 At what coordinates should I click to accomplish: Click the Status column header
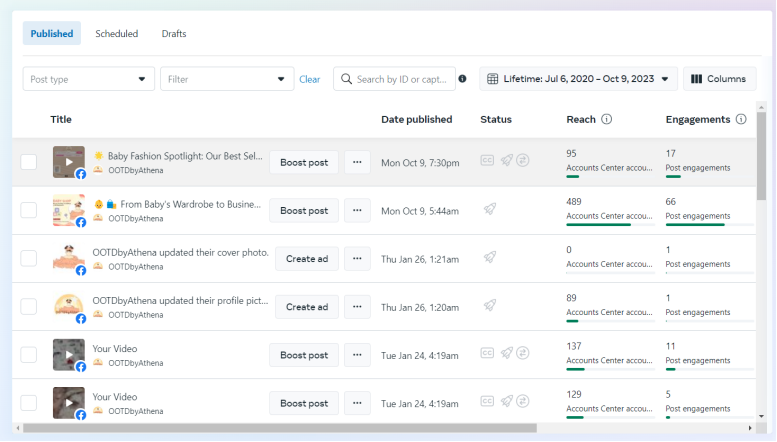(496, 119)
